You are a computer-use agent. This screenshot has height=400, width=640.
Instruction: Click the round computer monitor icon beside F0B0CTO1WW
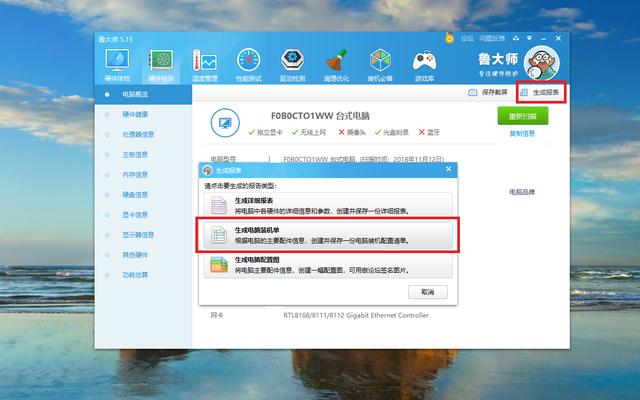pos(225,122)
